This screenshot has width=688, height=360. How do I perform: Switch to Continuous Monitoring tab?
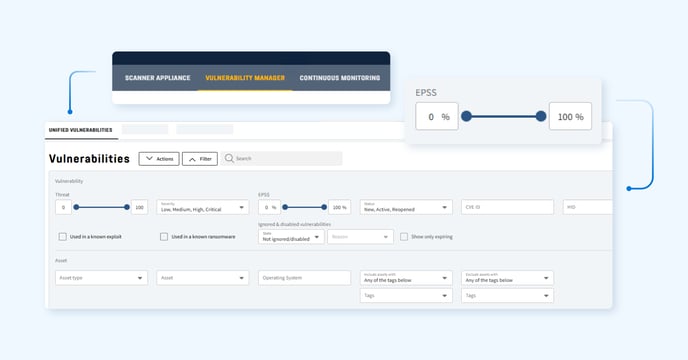pyautogui.click(x=340, y=78)
